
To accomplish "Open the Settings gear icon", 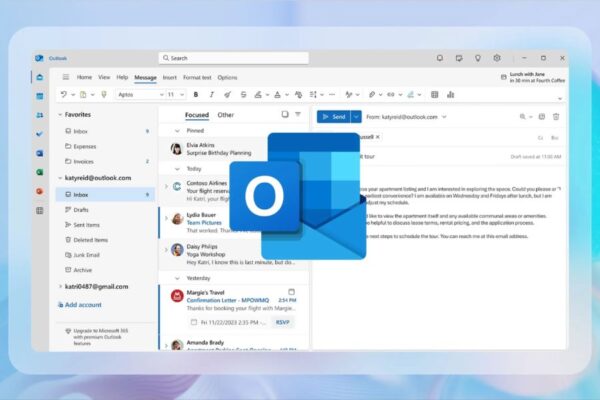I will click(497, 58).
